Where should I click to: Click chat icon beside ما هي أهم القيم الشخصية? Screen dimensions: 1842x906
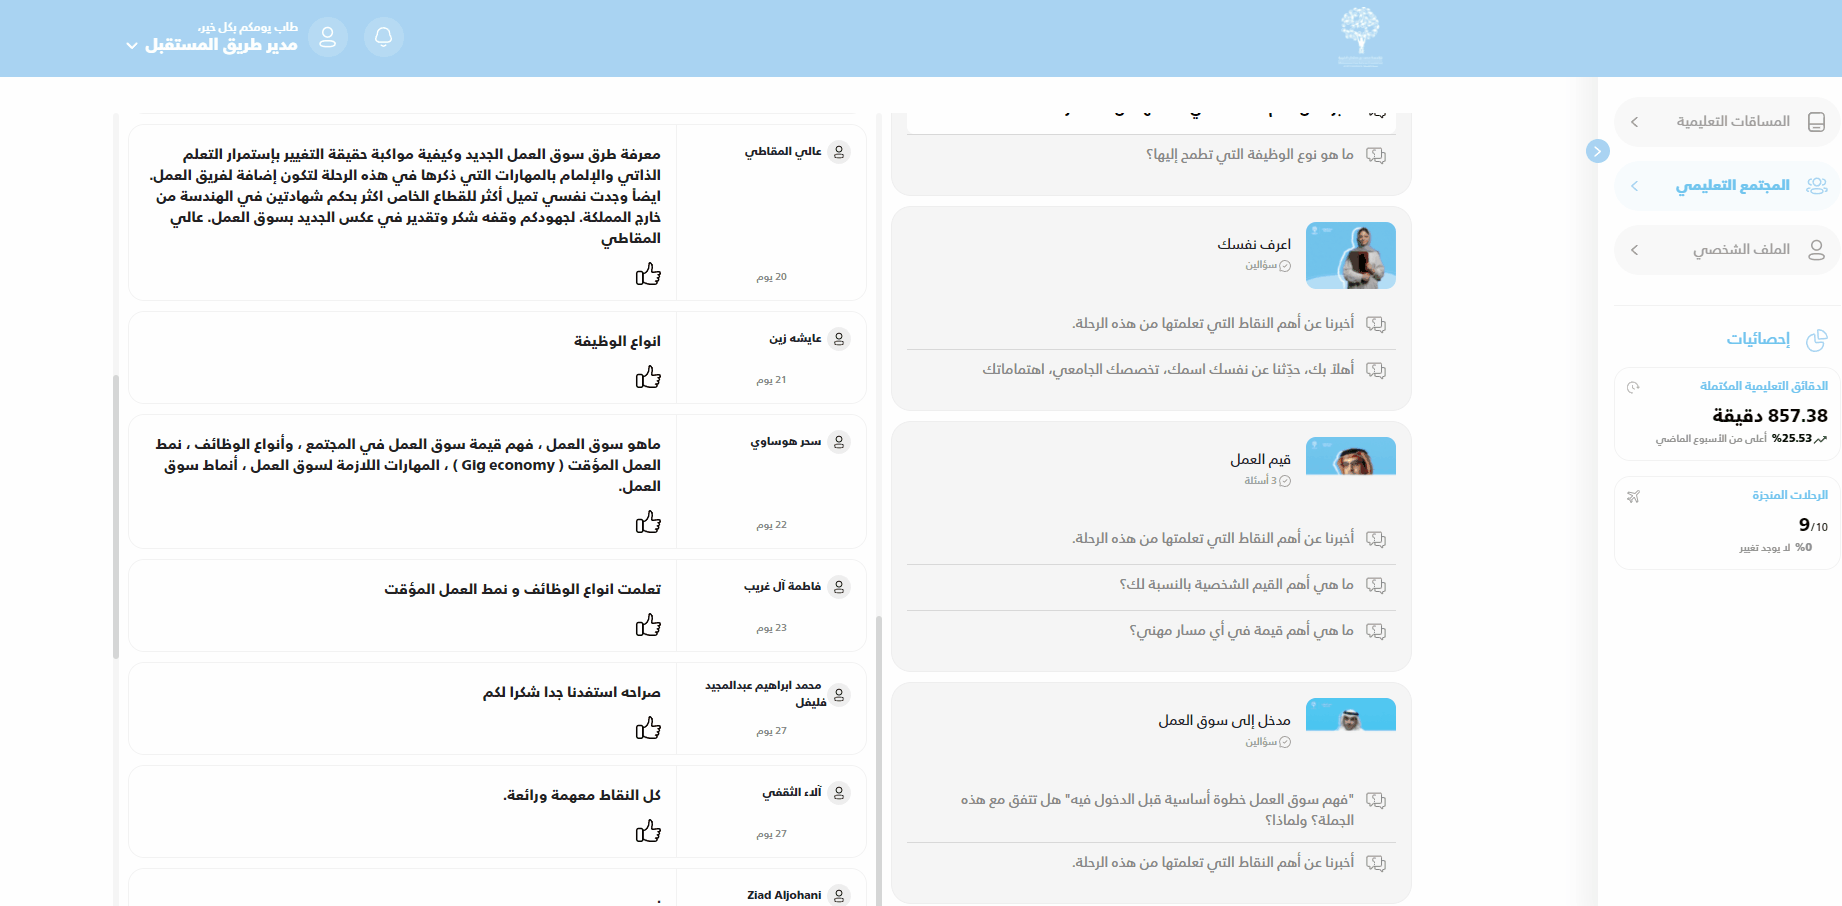pyautogui.click(x=1376, y=585)
